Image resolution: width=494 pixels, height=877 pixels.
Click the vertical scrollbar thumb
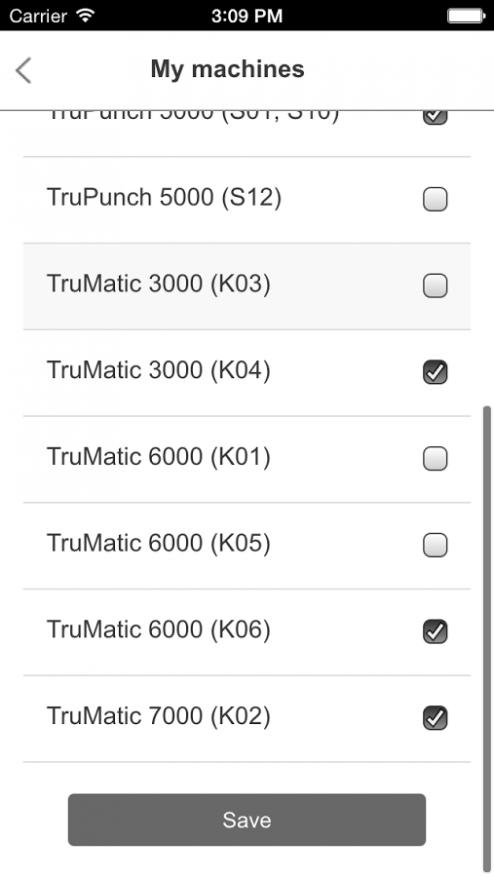click(x=487, y=639)
